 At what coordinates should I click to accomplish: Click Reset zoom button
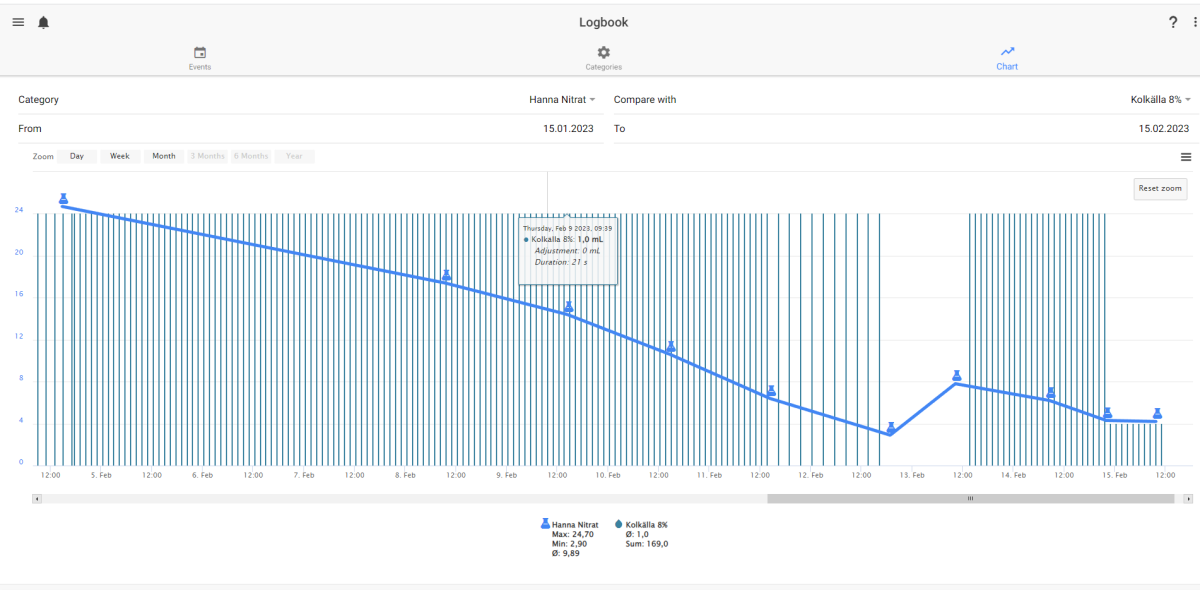click(1160, 188)
